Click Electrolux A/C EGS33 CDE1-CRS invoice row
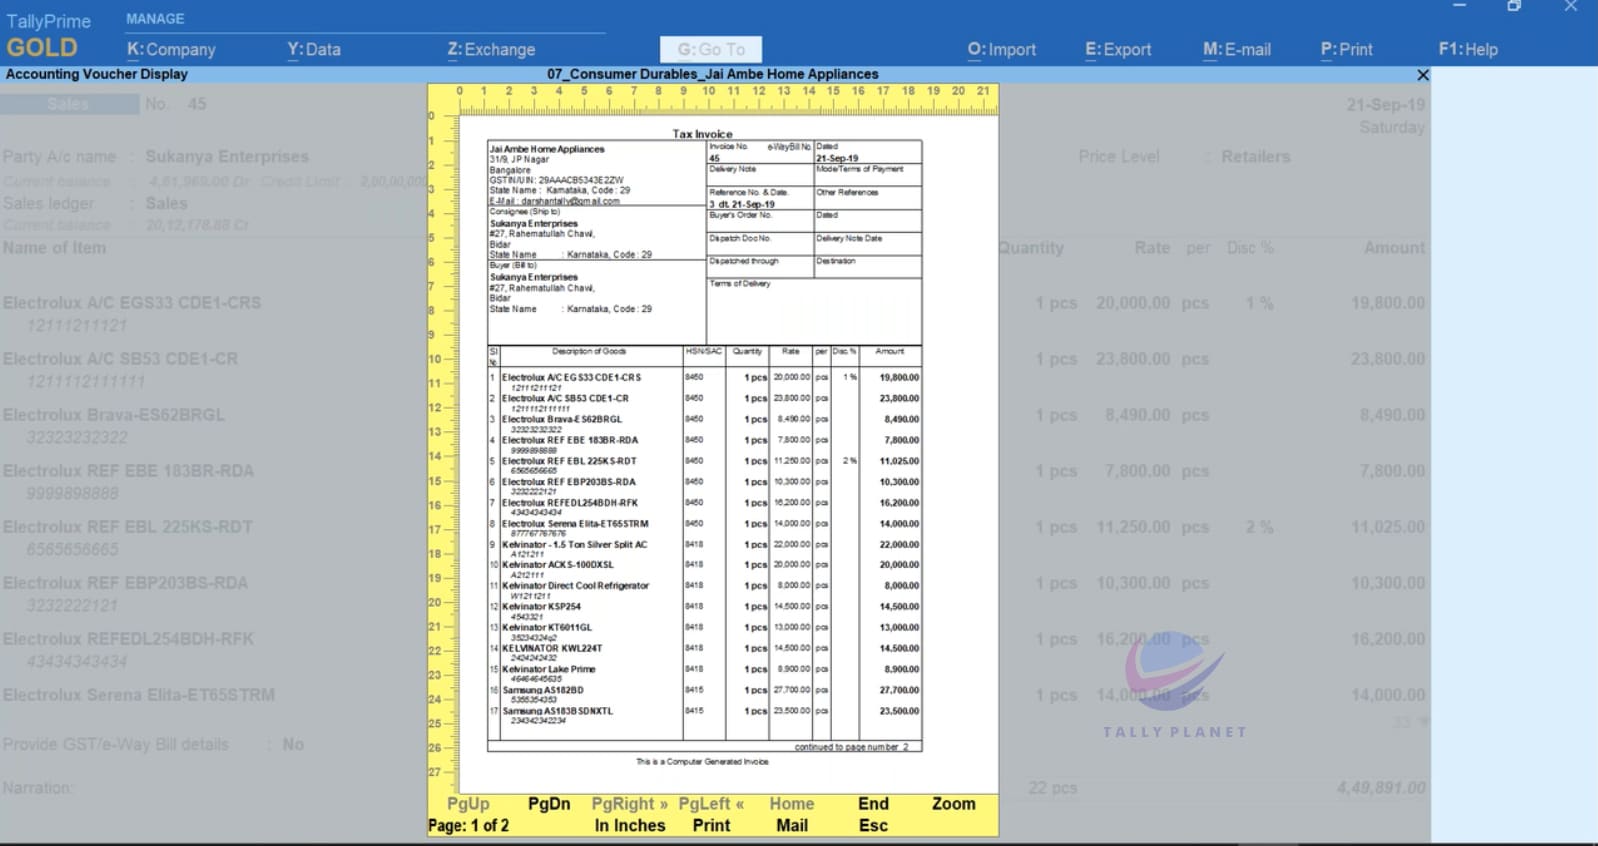Image resolution: width=1598 pixels, height=846 pixels. click(704, 381)
